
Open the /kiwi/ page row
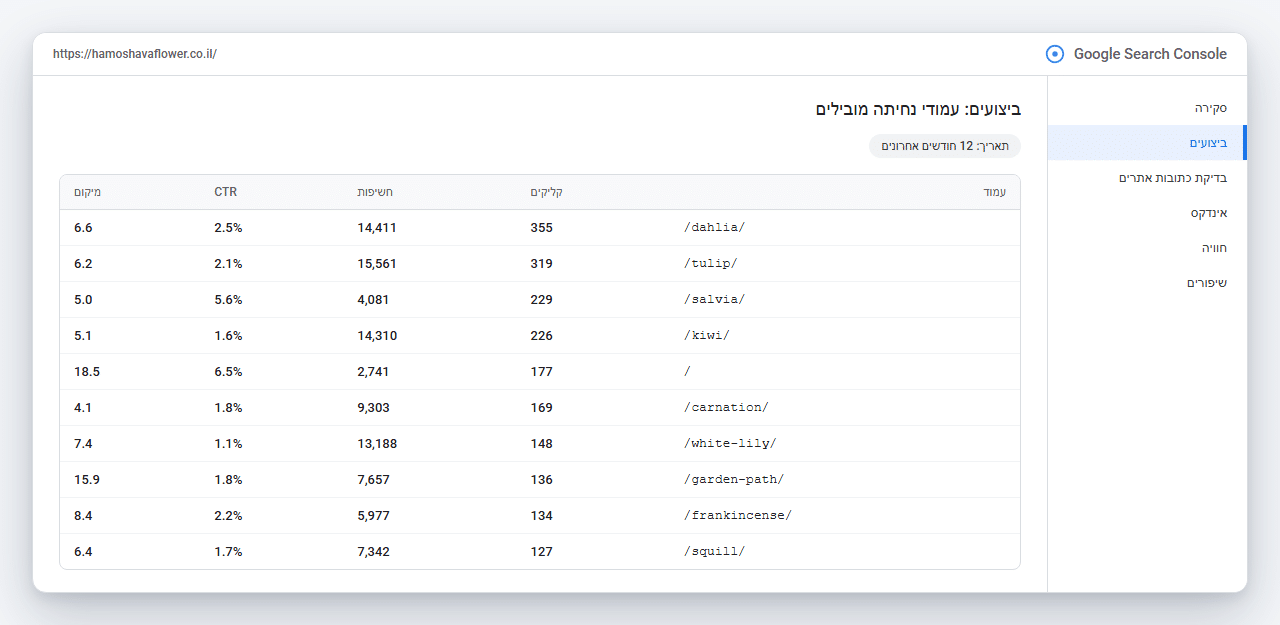pyautogui.click(x=540, y=336)
